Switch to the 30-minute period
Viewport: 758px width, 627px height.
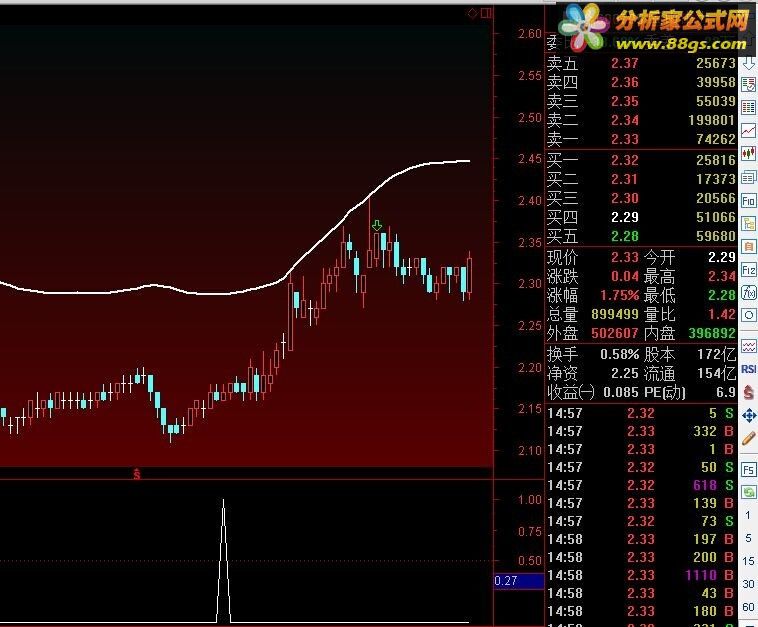tap(748, 584)
